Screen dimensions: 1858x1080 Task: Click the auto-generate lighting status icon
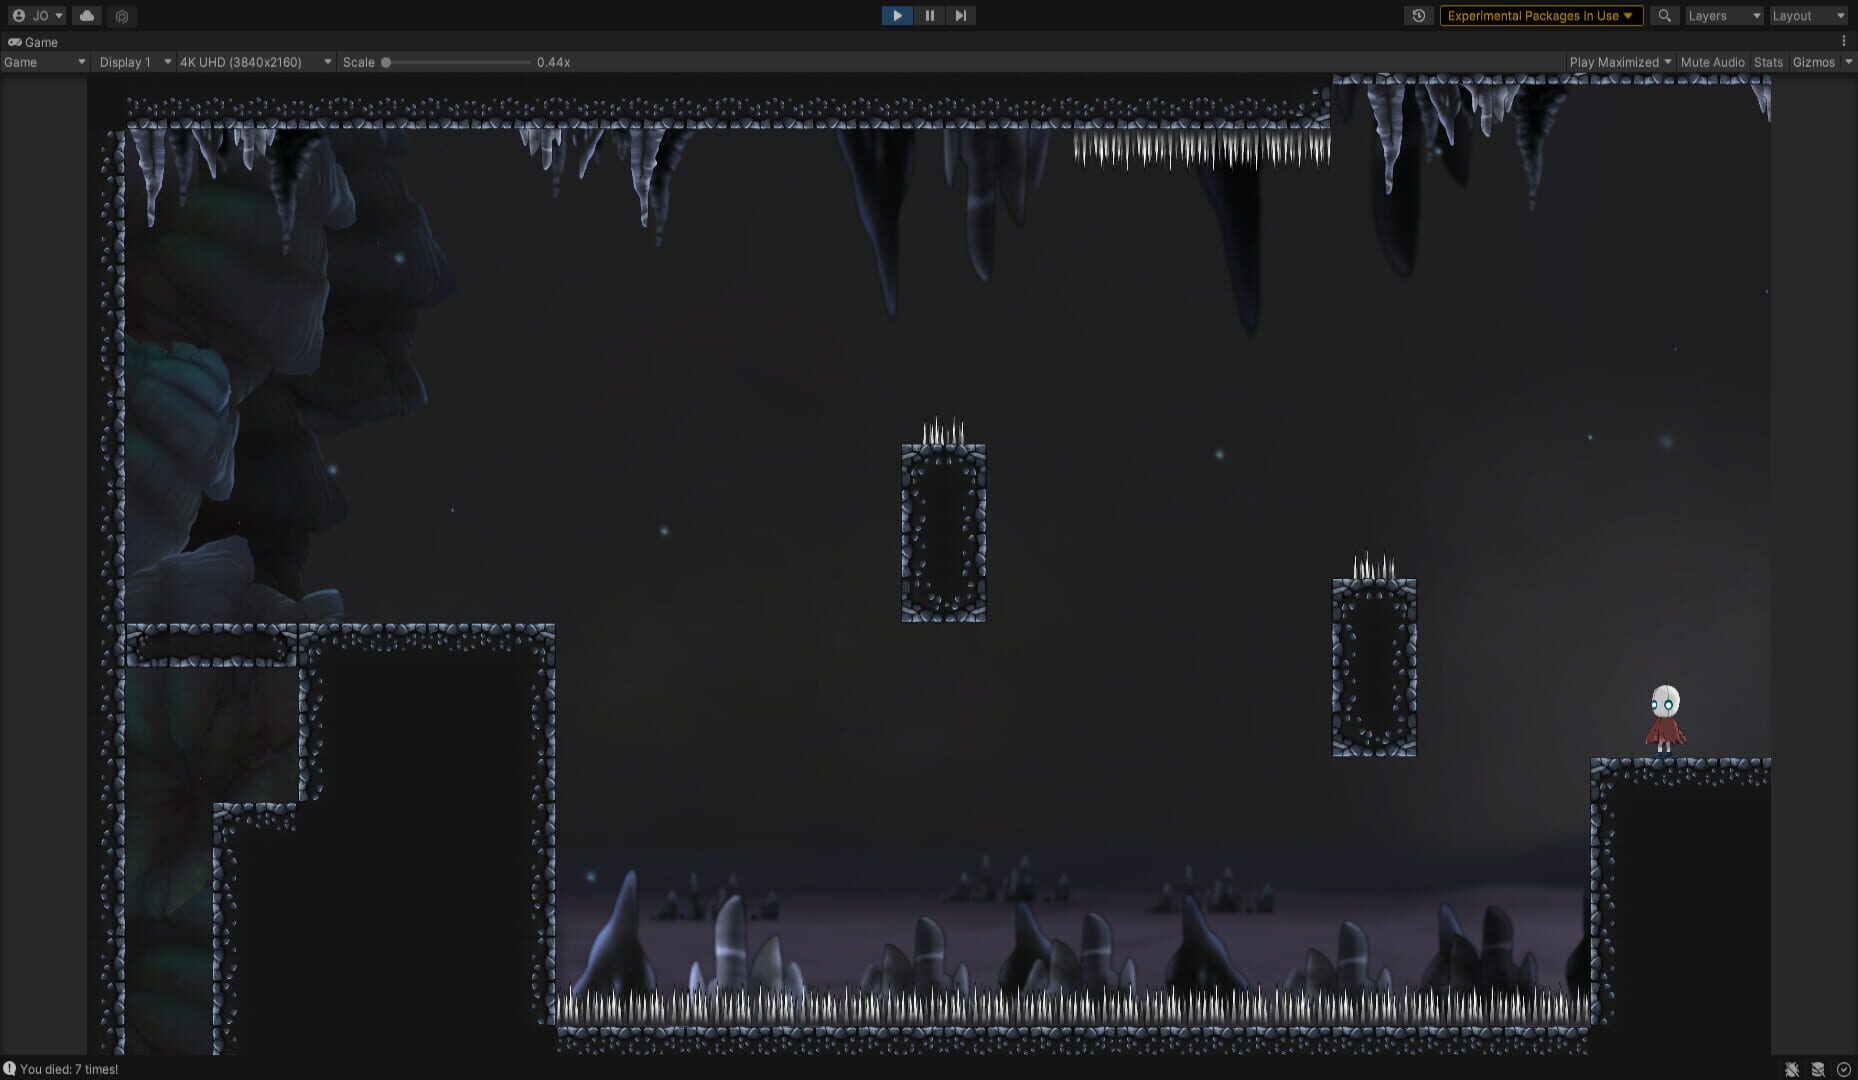pos(1818,1069)
